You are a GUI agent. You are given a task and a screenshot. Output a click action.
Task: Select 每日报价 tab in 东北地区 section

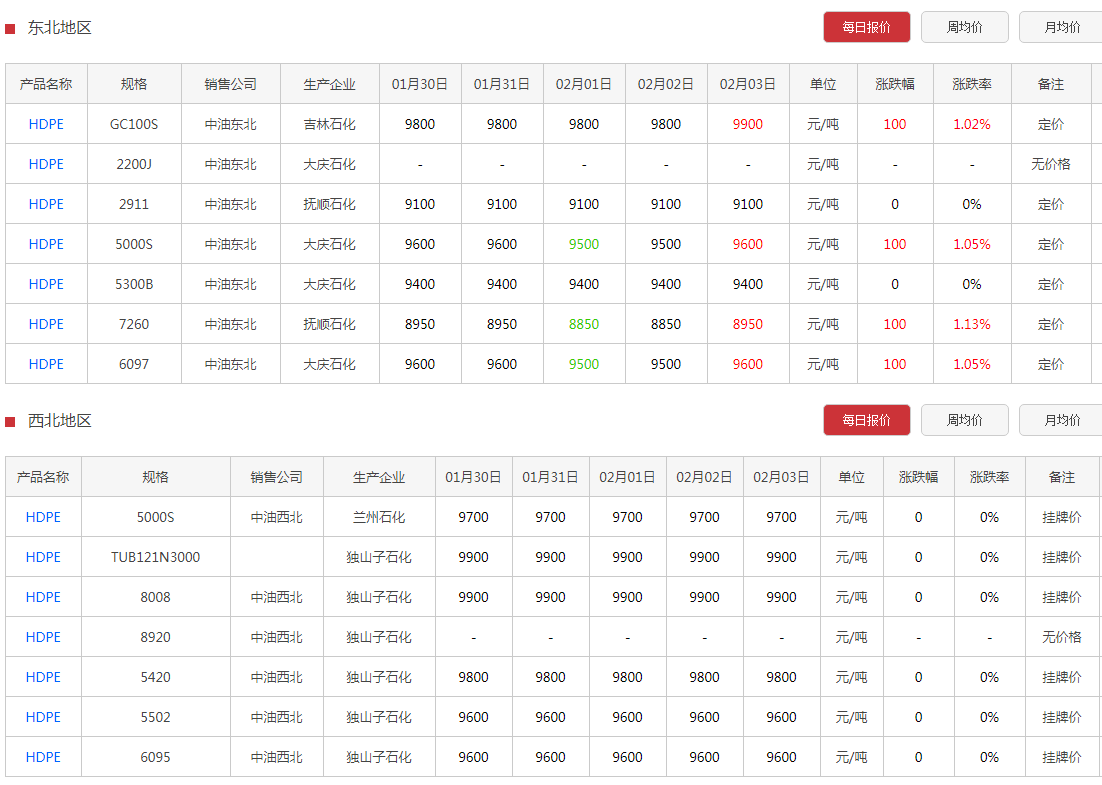(x=867, y=27)
